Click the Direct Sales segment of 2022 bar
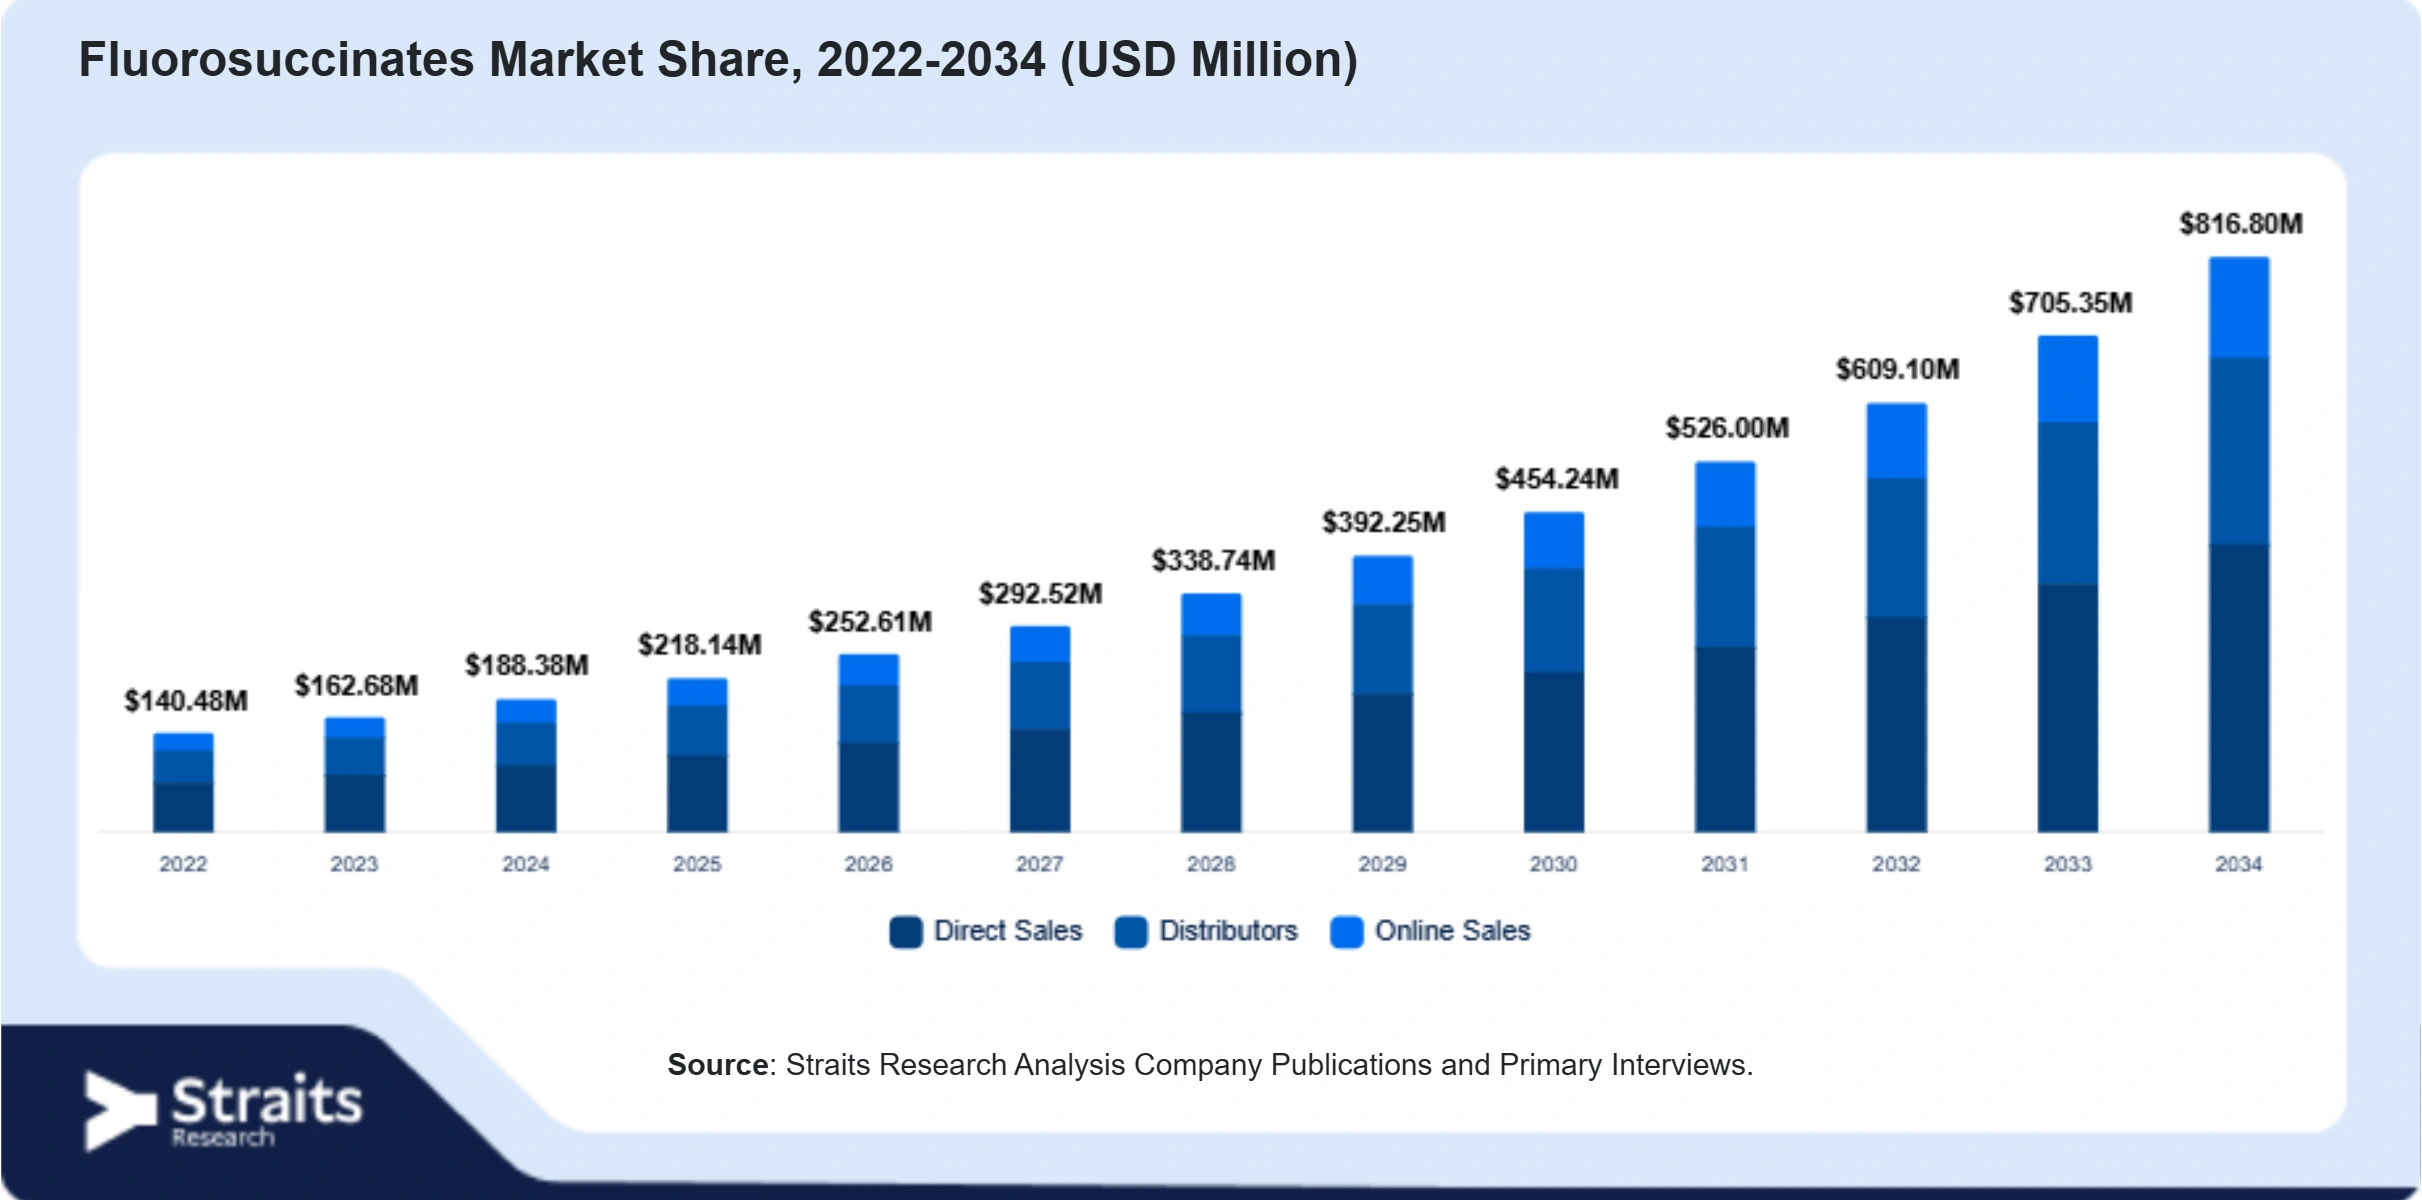The height and width of the screenshot is (1200, 2422). click(x=183, y=808)
